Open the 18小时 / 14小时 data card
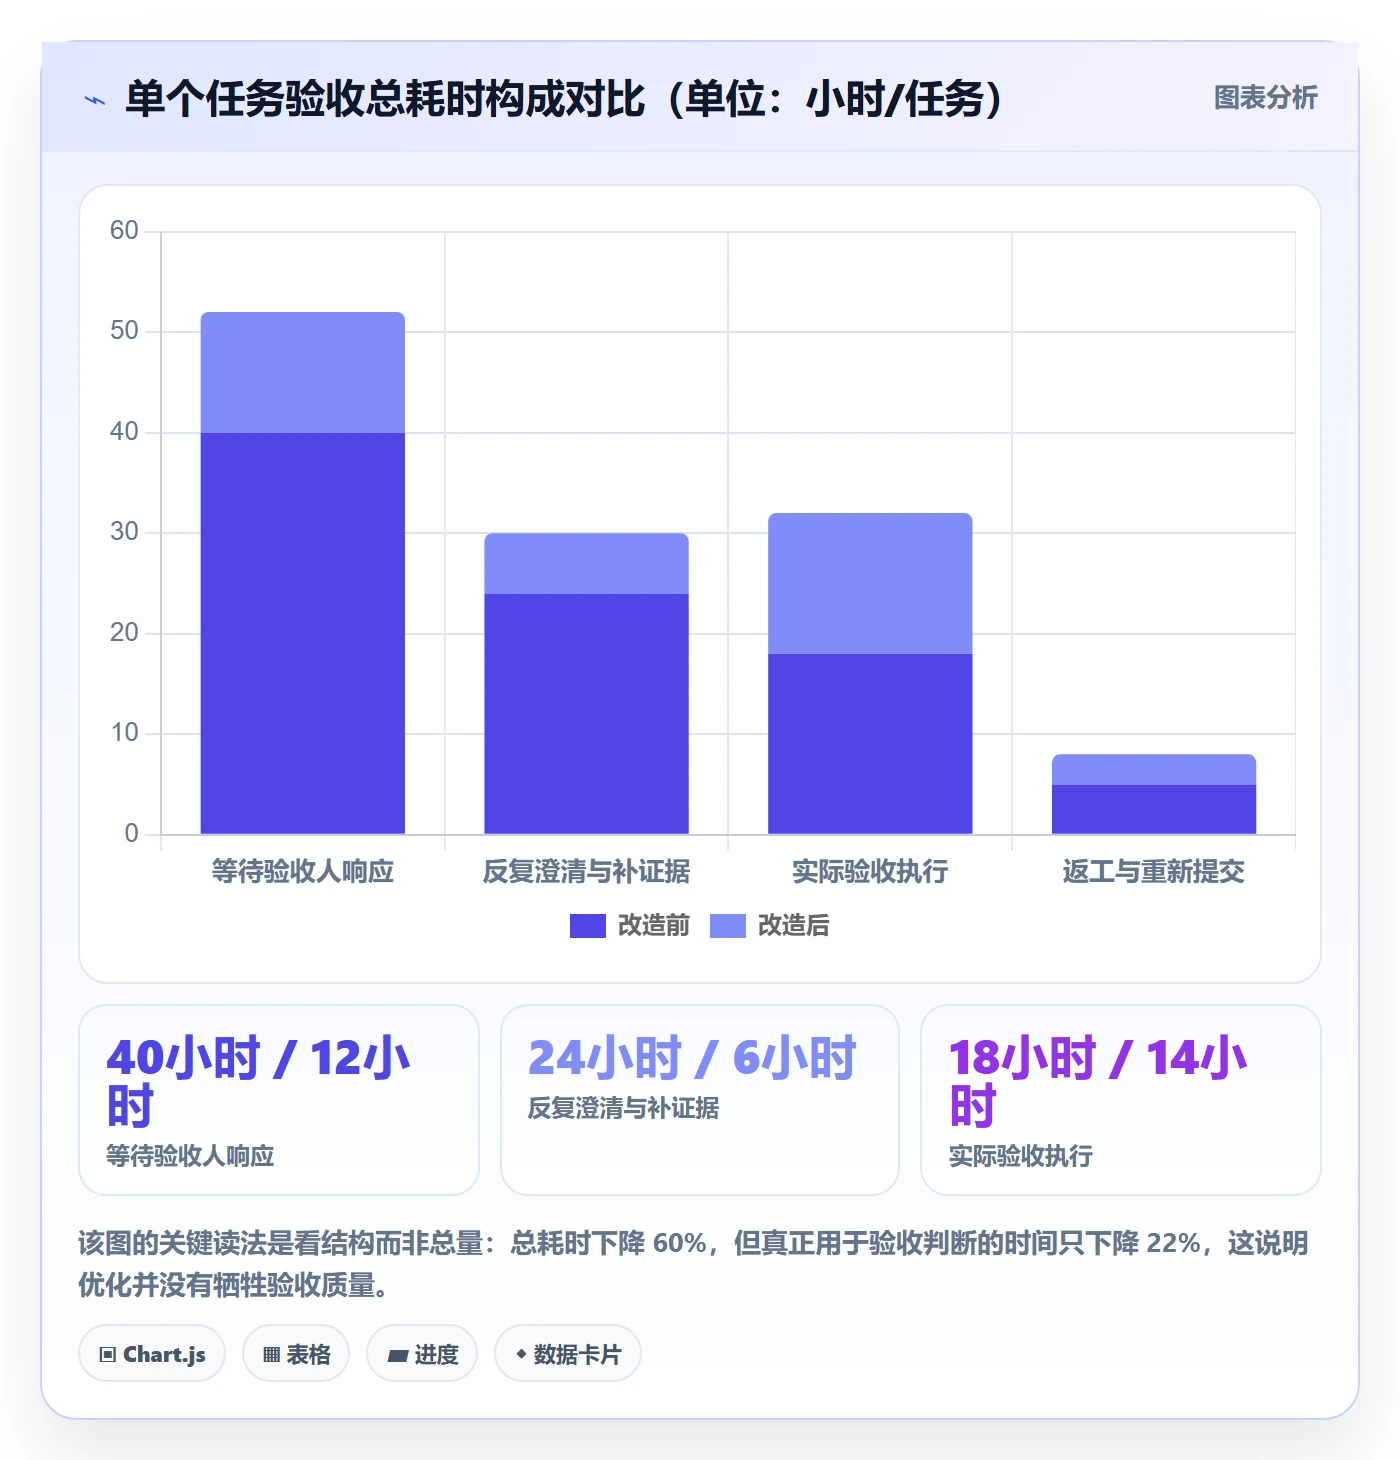 (x=1121, y=1100)
